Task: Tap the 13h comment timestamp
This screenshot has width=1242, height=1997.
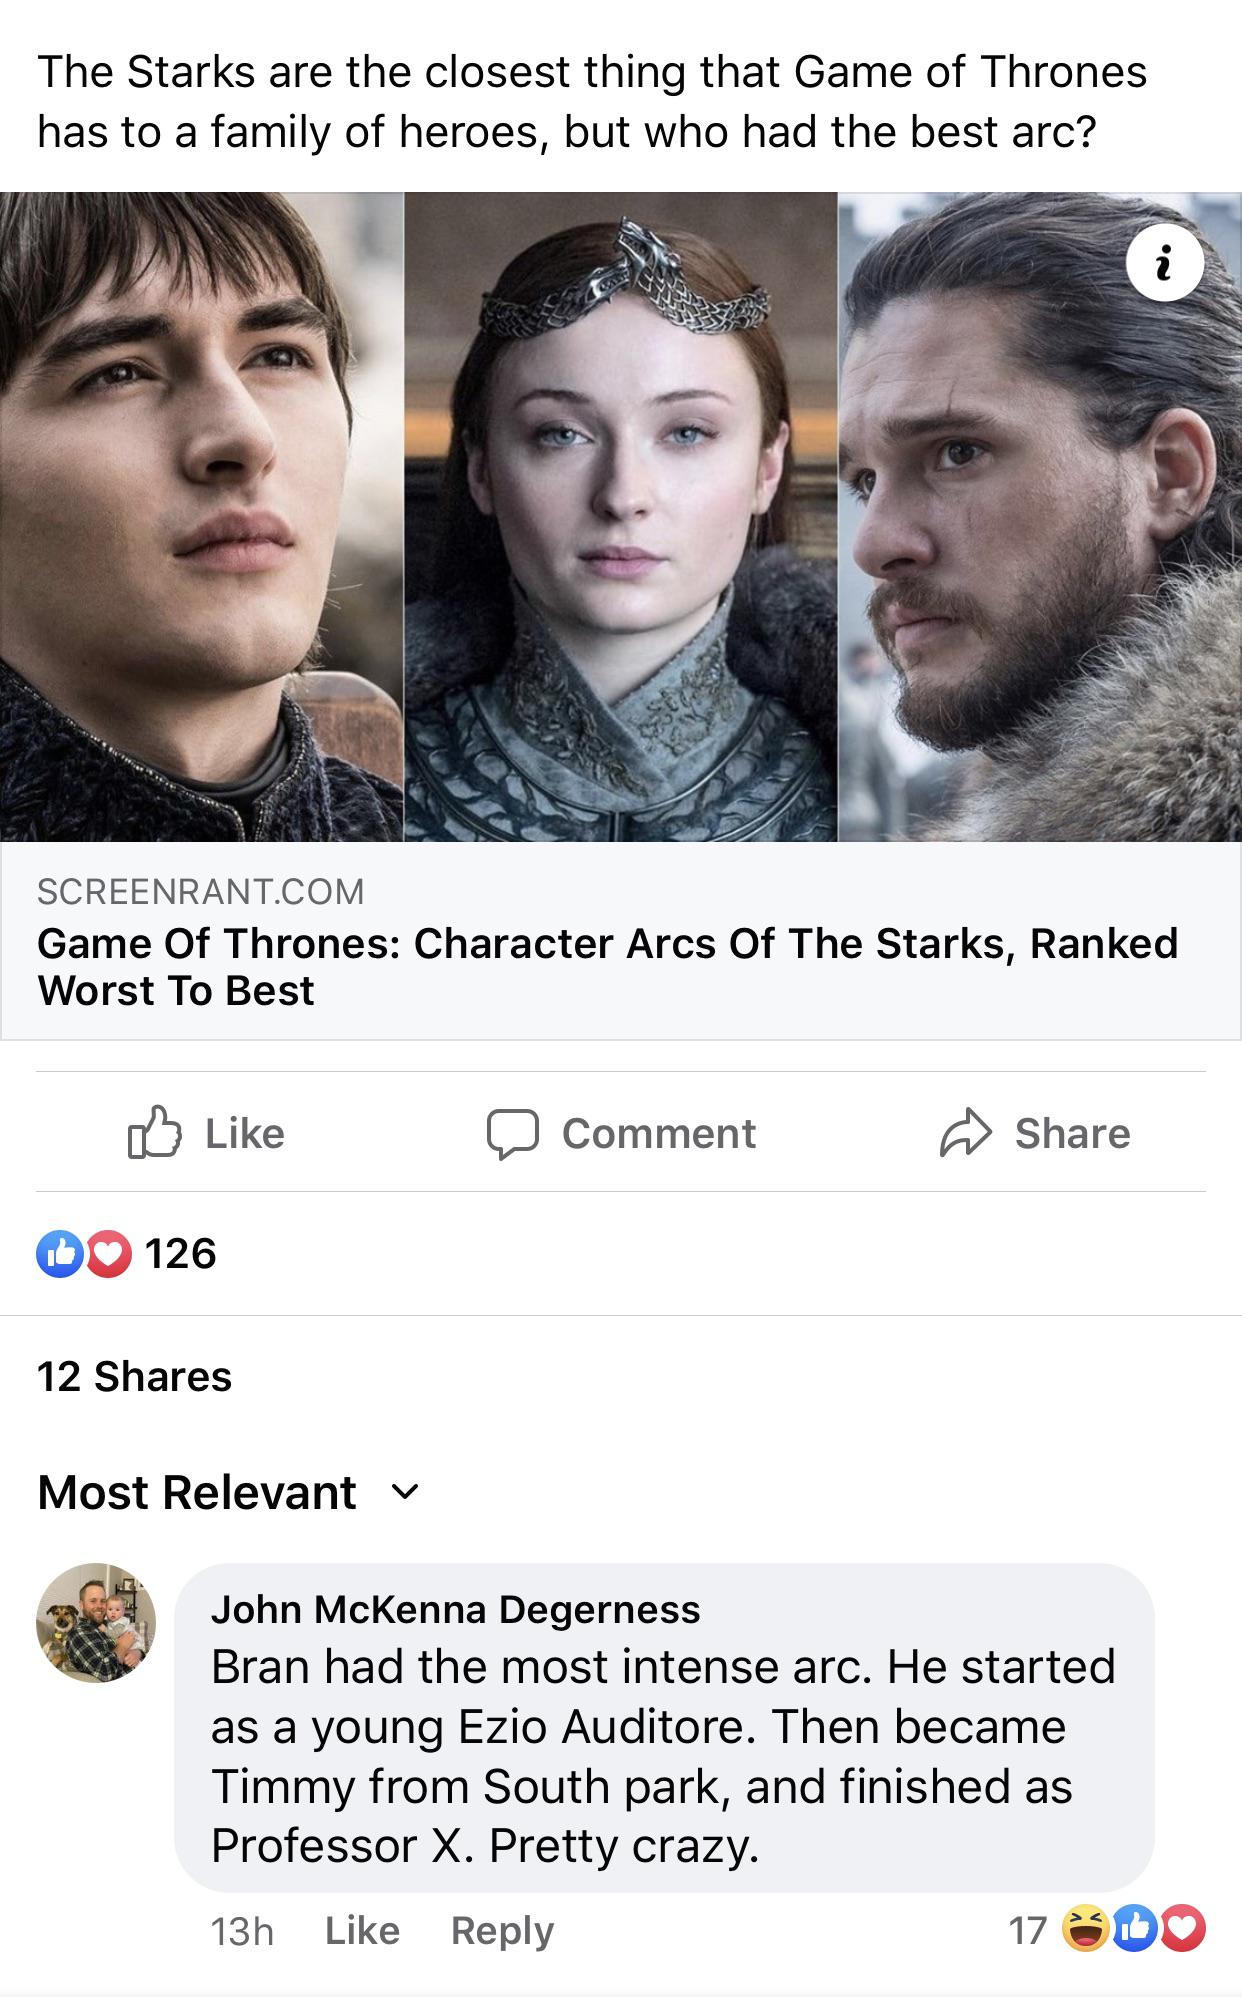Action: (242, 1931)
